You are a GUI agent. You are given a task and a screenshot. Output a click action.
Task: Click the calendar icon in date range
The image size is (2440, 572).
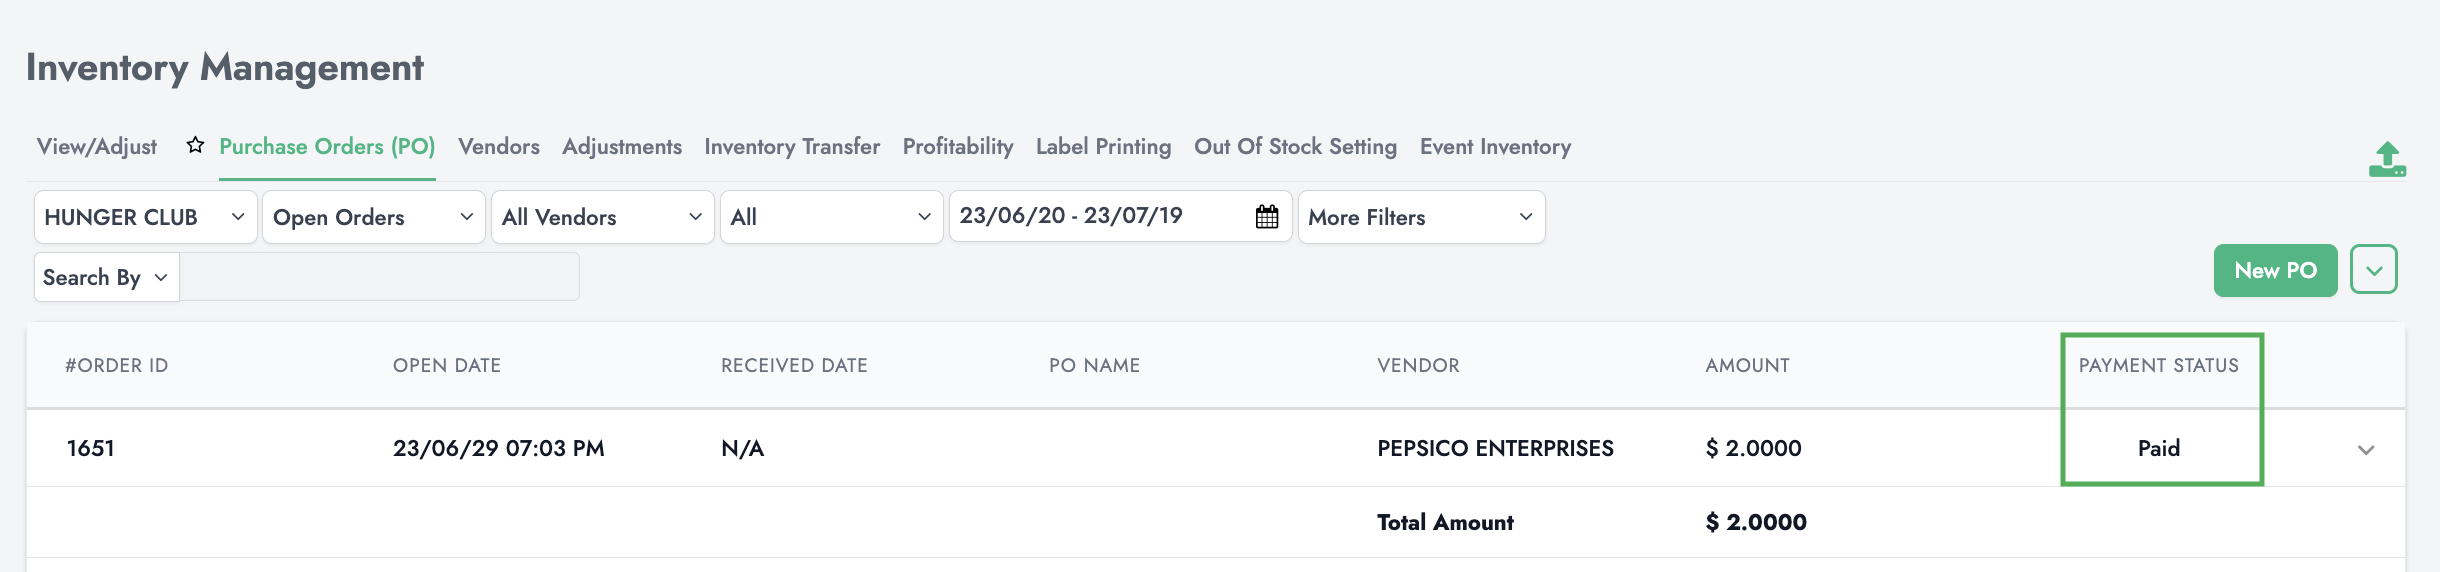(x=1266, y=217)
